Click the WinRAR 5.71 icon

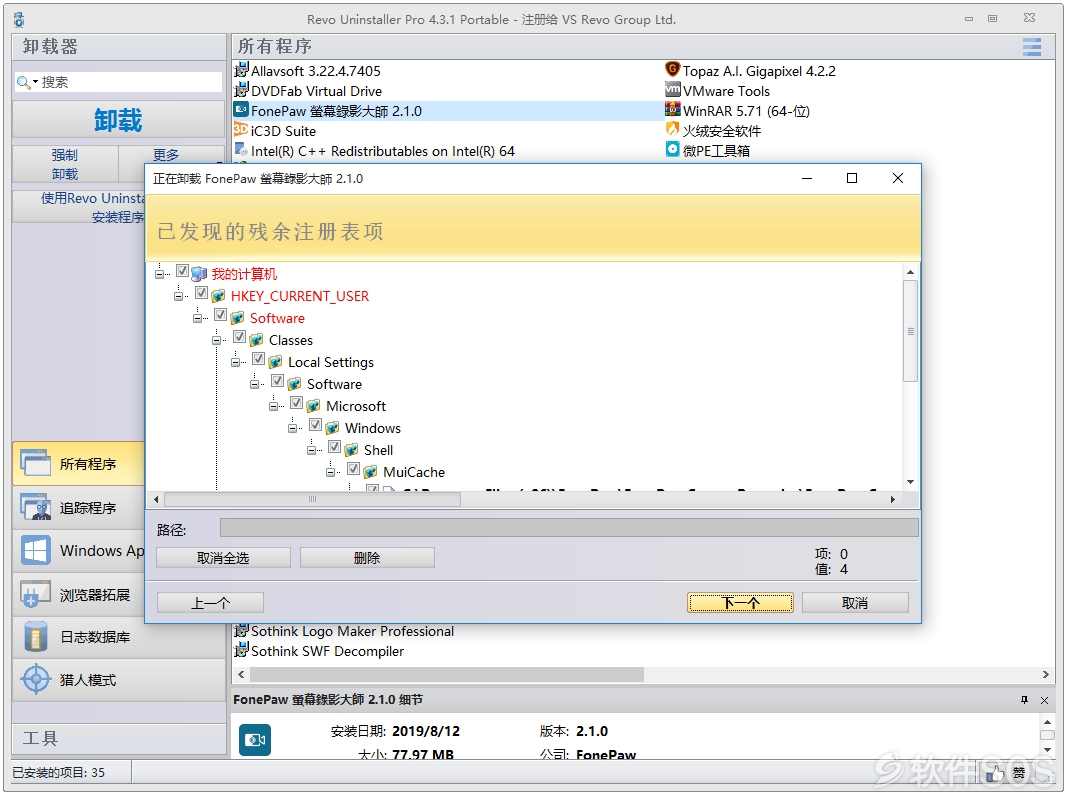click(x=673, y=109)
